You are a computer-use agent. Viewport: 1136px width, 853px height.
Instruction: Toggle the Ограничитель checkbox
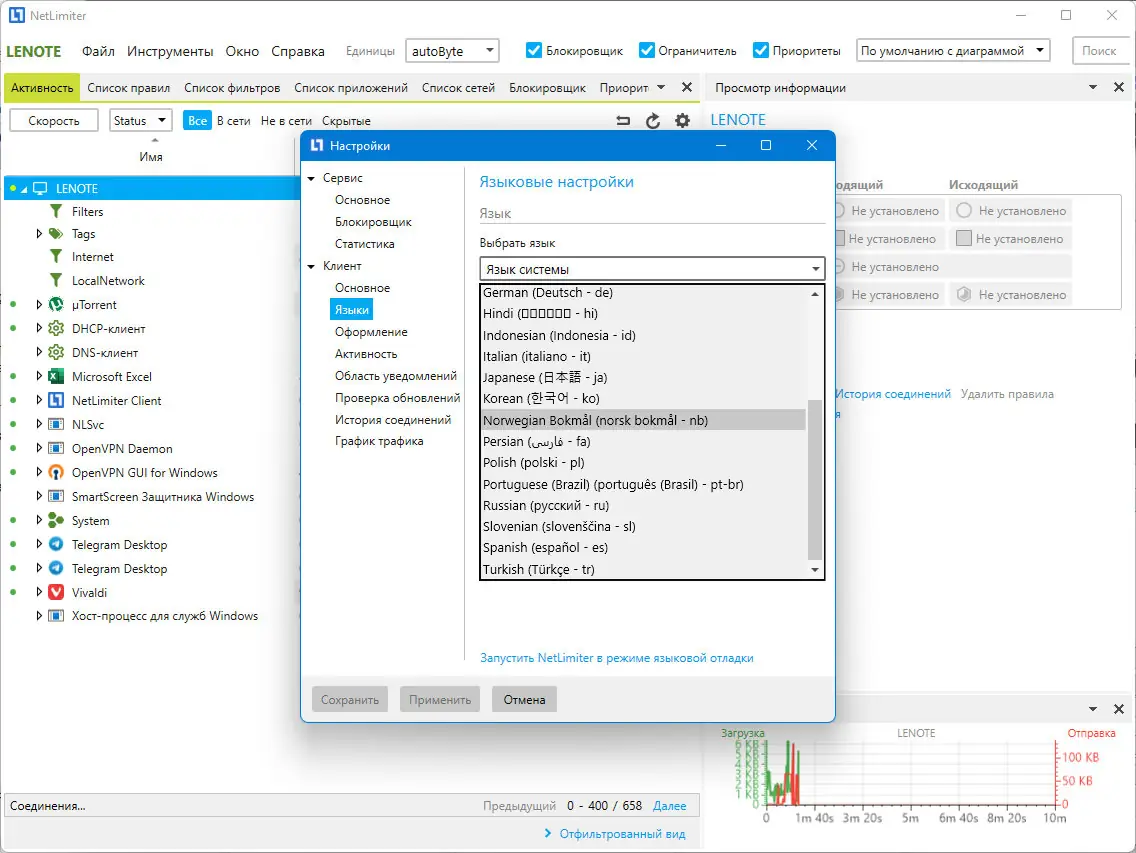(x=647, y=50)
